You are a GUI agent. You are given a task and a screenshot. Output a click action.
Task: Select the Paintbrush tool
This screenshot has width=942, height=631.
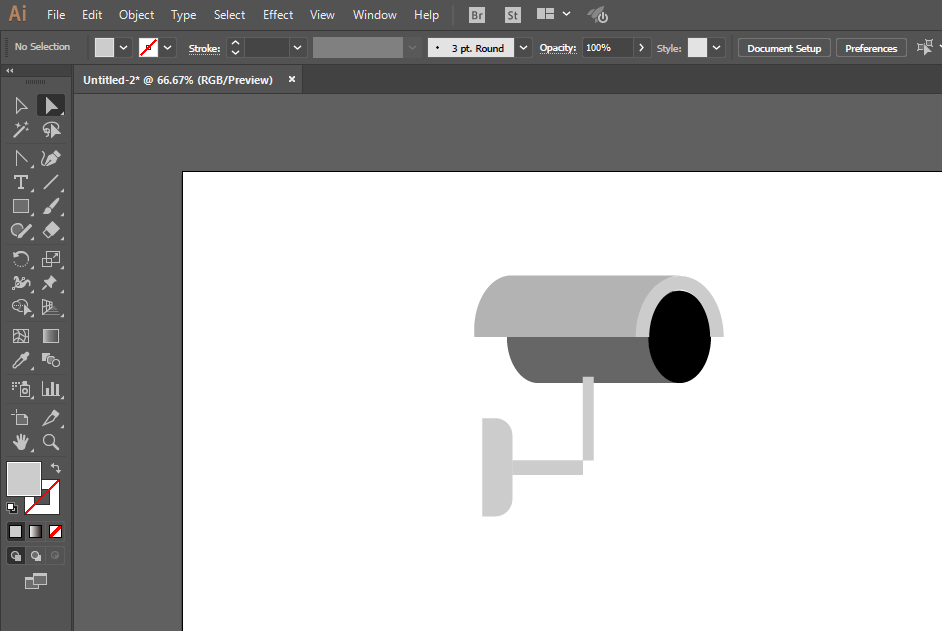click(x=51, y=206)
